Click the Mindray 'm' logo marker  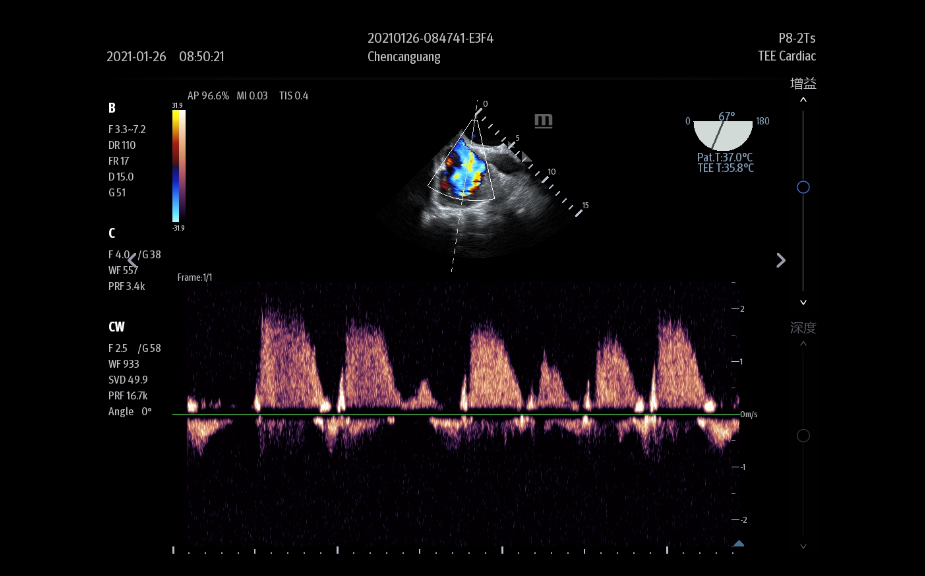(x=543, y=121)
